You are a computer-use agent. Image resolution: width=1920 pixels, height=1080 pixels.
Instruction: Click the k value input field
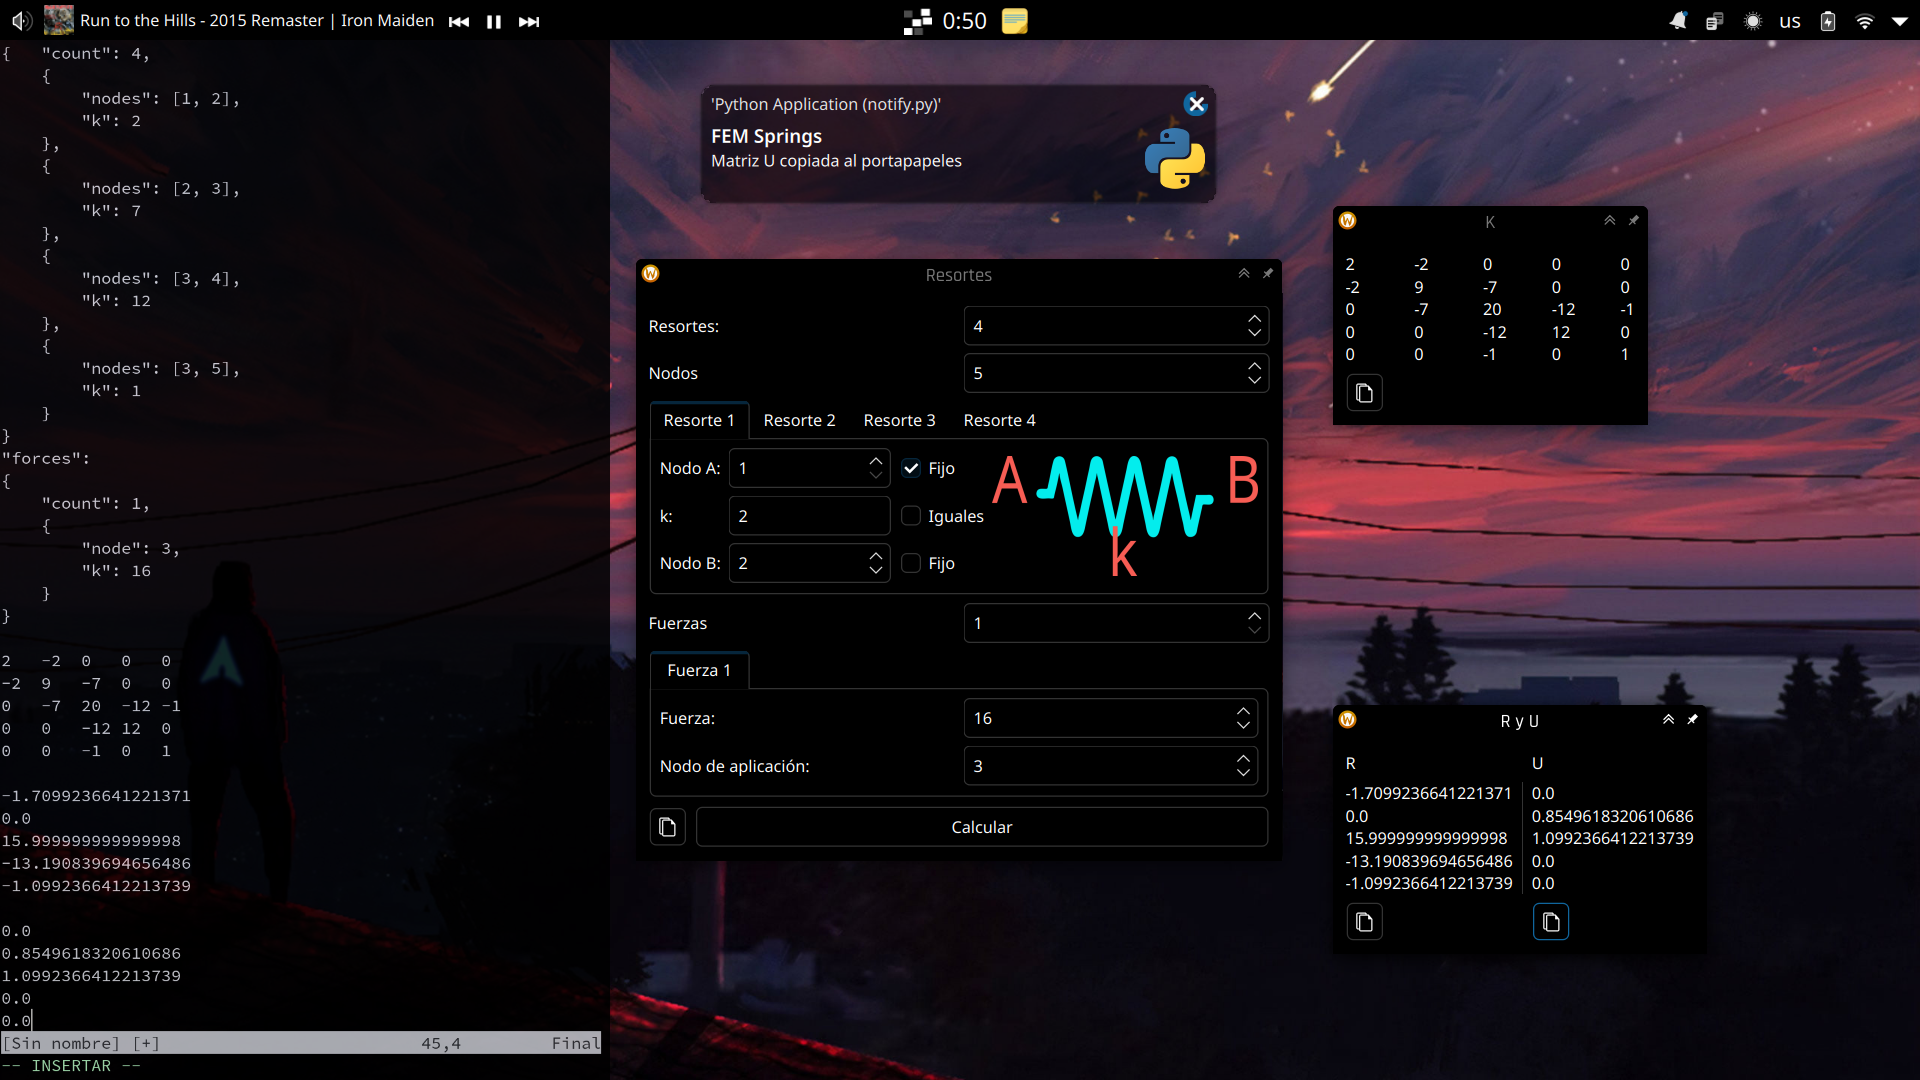[808, 516]
